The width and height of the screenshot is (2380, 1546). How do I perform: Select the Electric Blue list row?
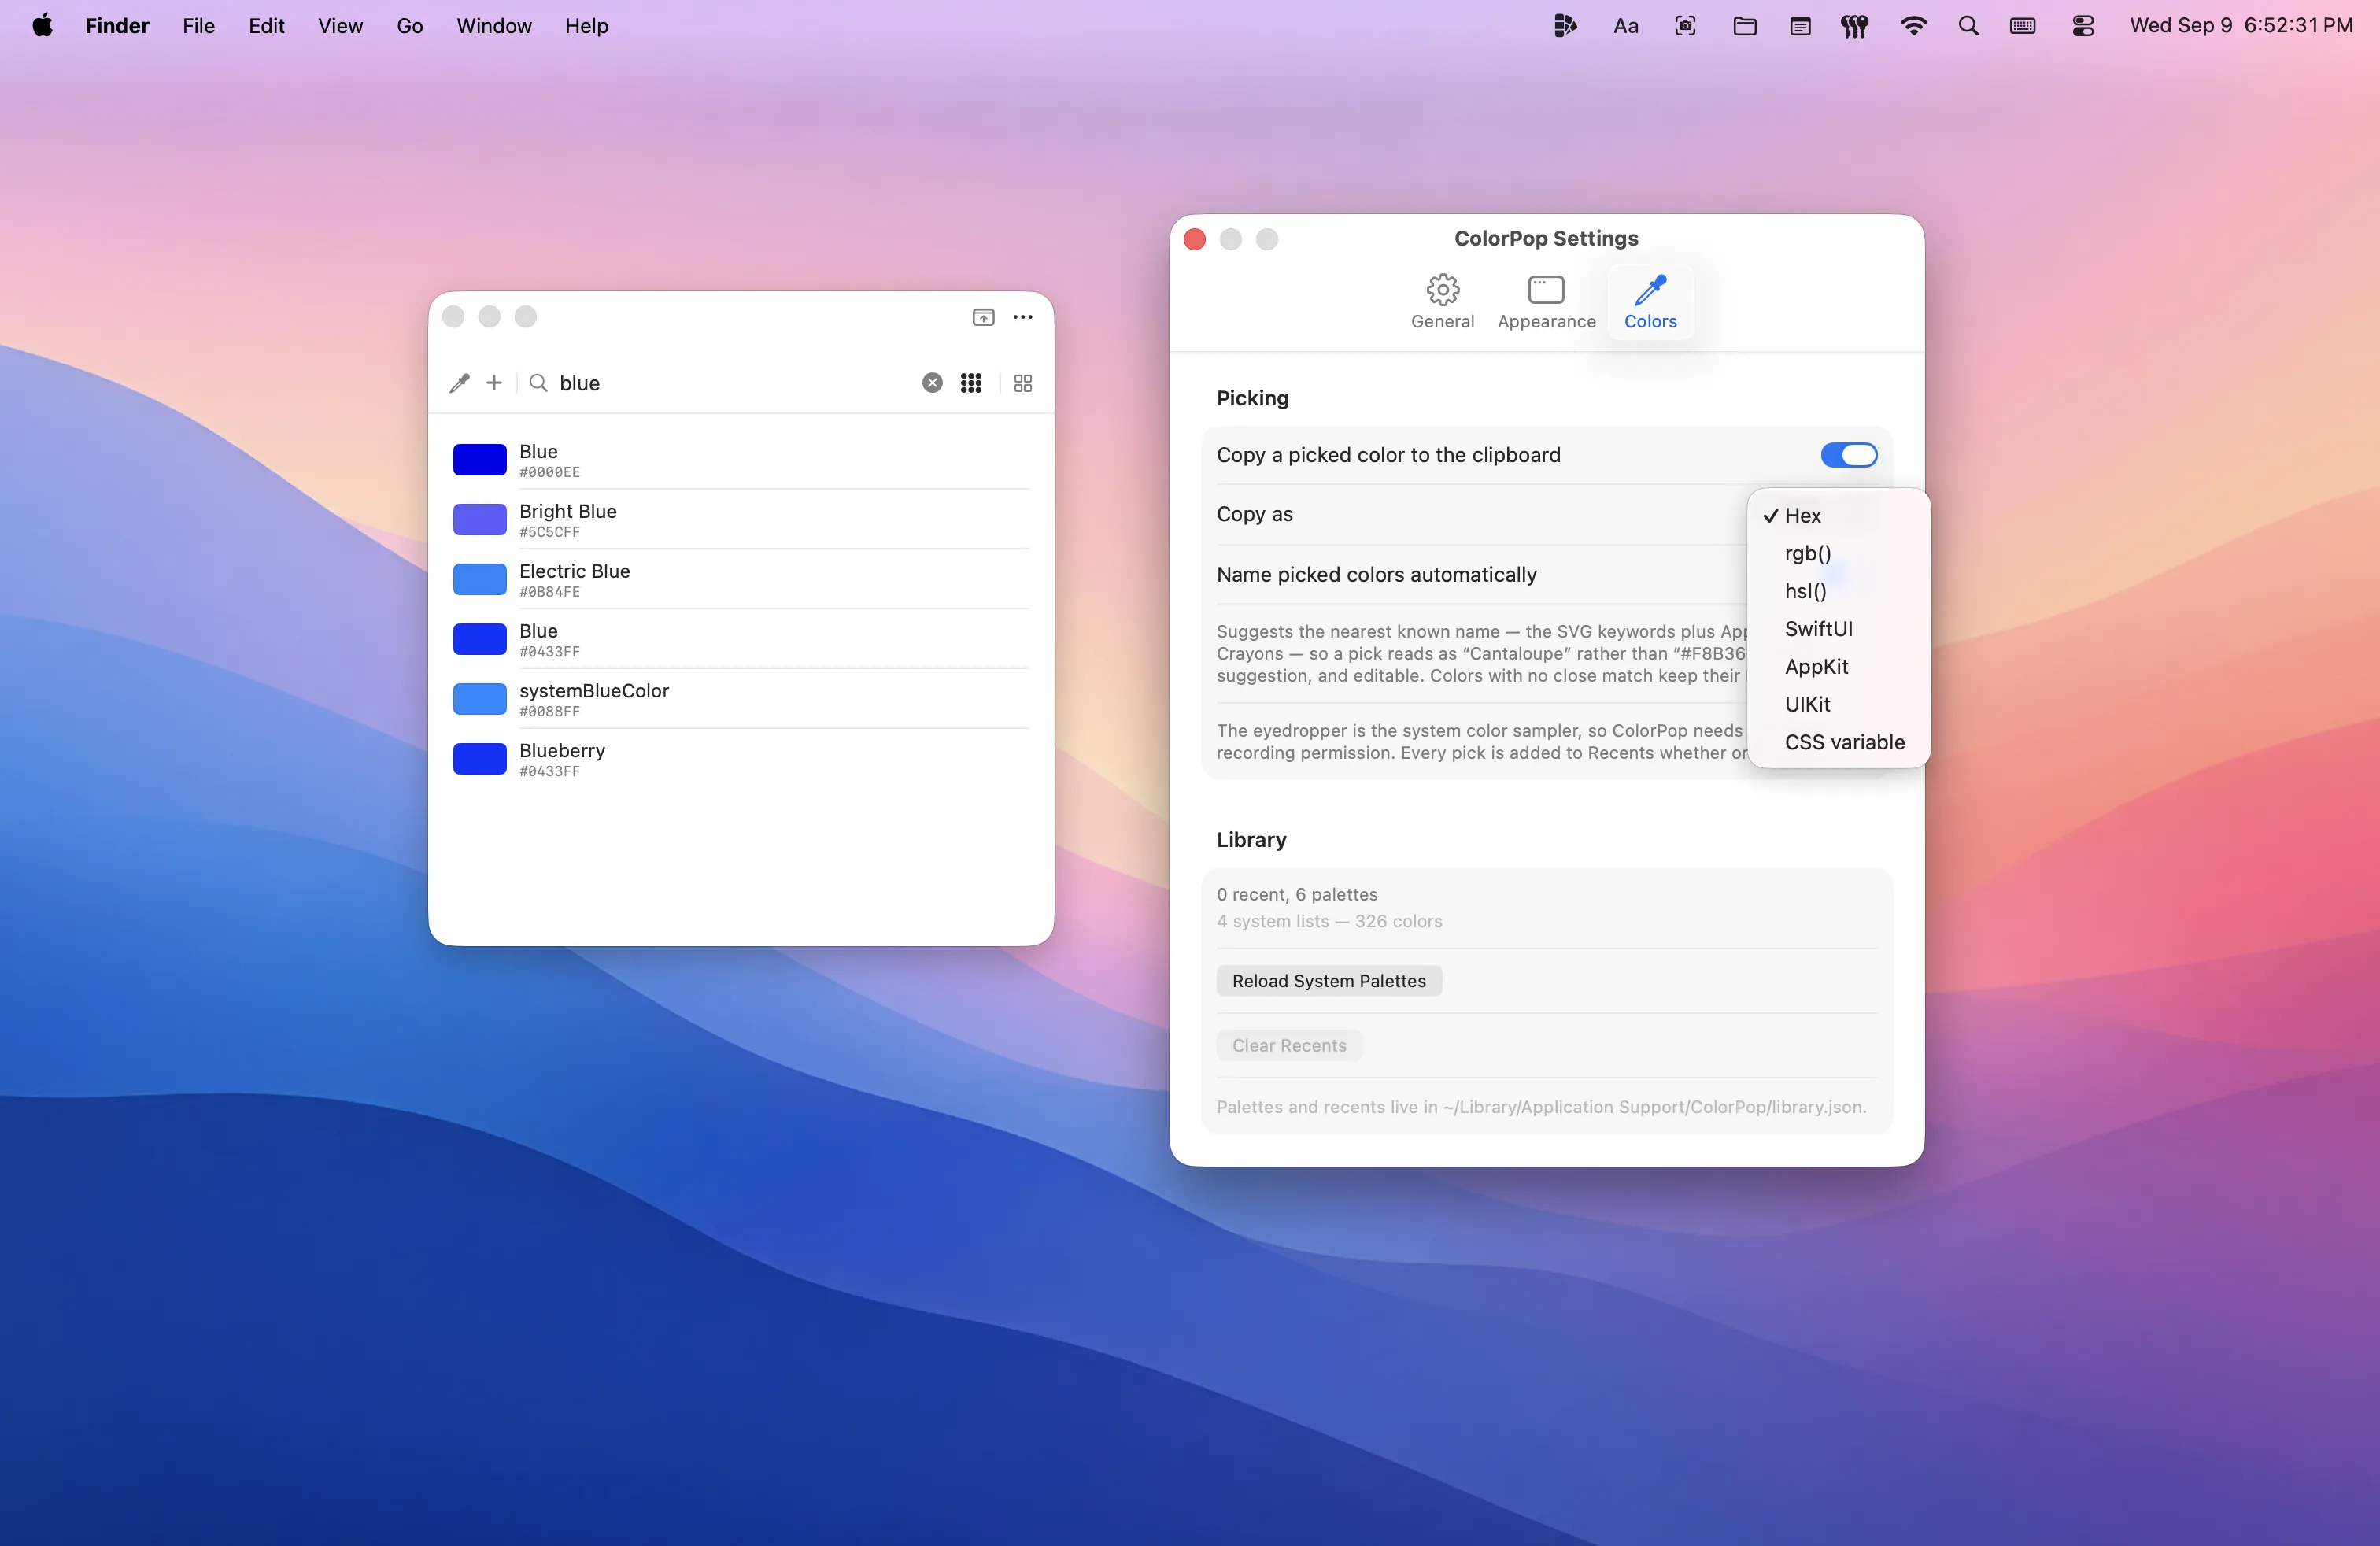pos(741,580)
